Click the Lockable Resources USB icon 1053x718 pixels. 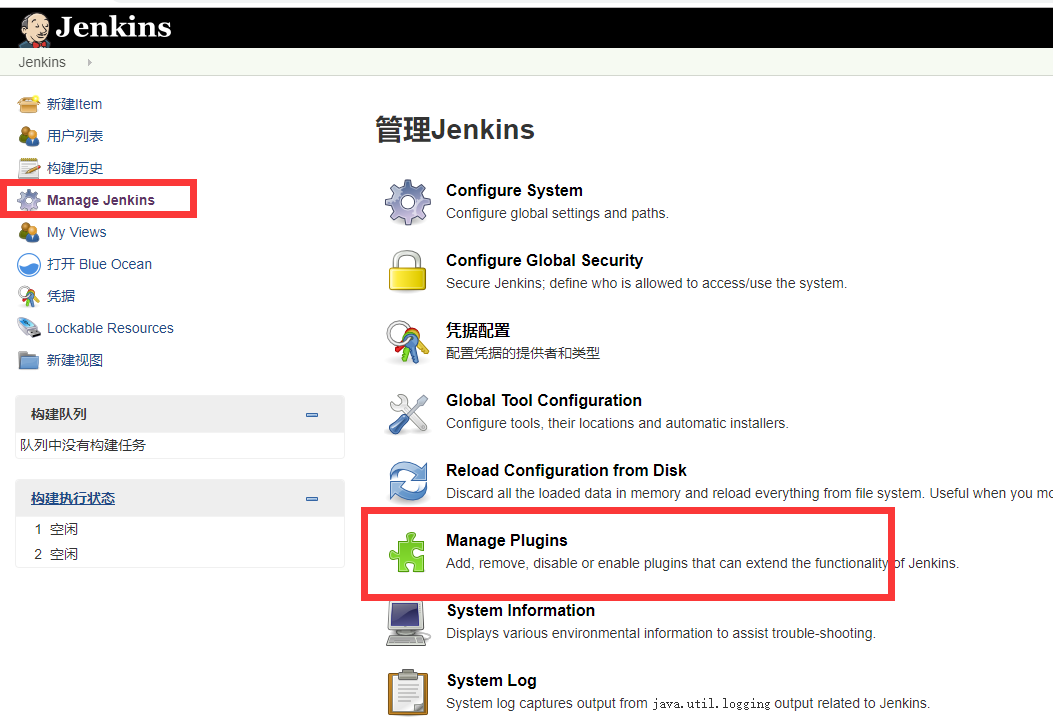tap(29, 328)
